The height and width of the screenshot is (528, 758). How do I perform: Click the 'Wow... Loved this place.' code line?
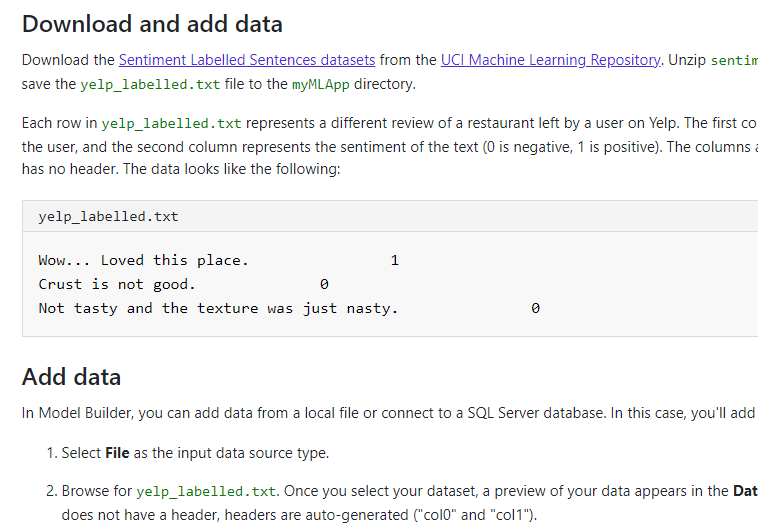[143, 260]
